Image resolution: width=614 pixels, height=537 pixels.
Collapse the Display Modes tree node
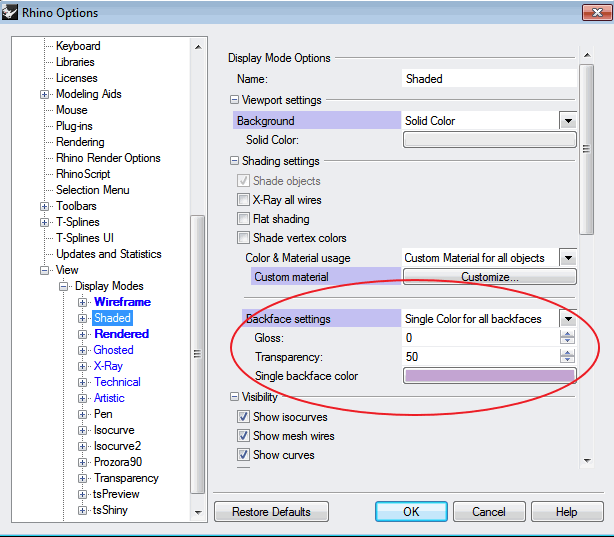pos(63,286)
